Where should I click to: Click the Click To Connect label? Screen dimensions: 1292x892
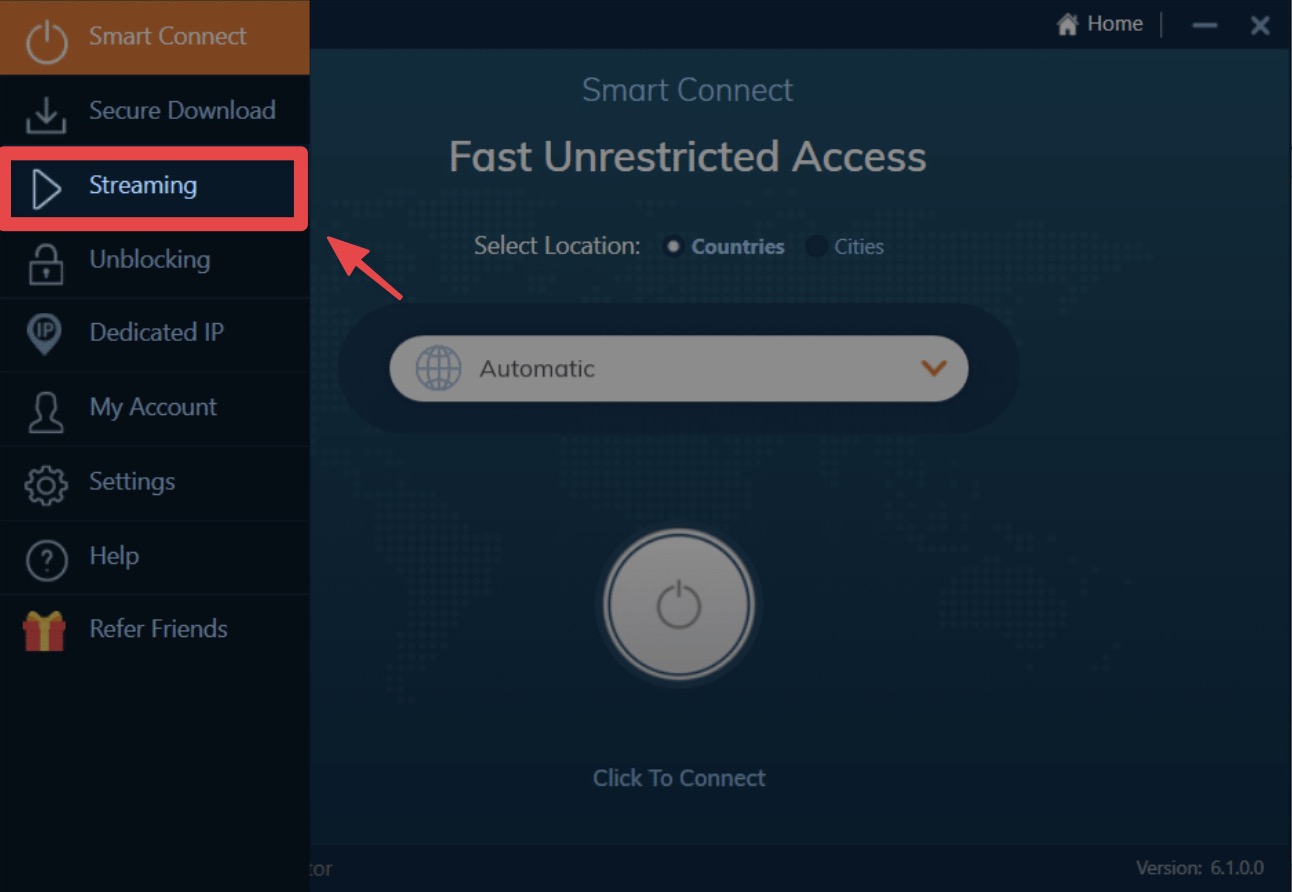tap(679, 778)
